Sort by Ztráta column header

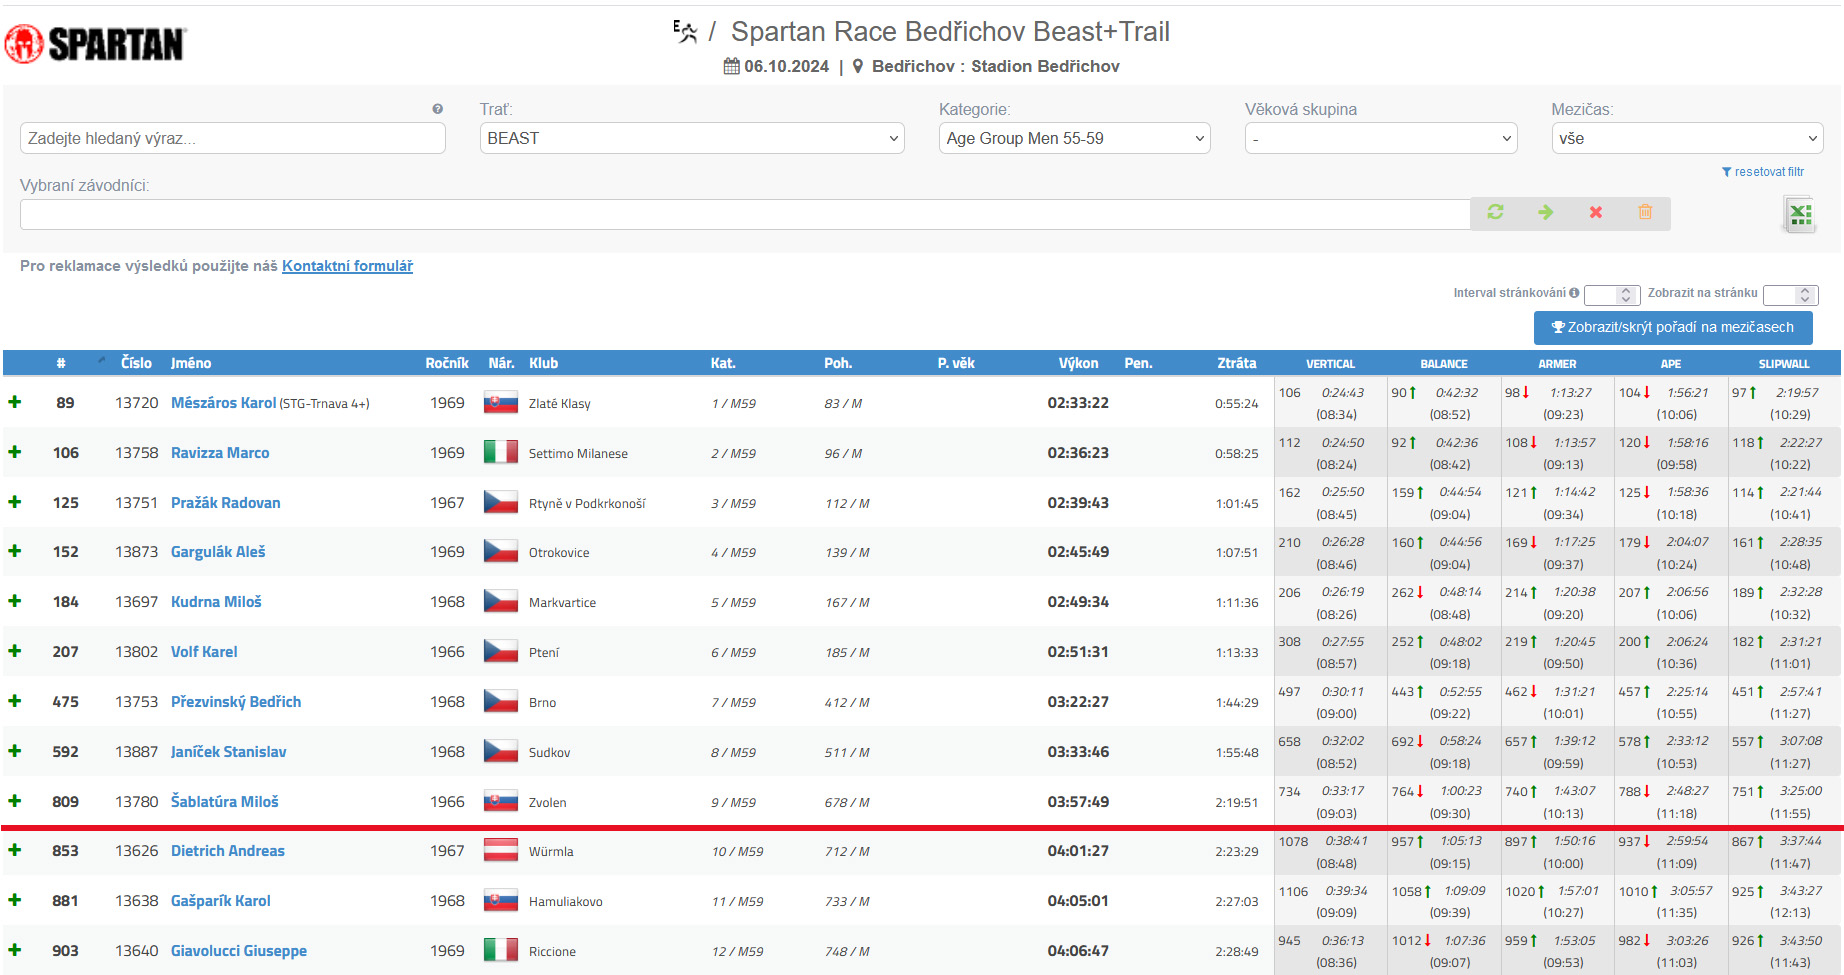coord(1237,363)
